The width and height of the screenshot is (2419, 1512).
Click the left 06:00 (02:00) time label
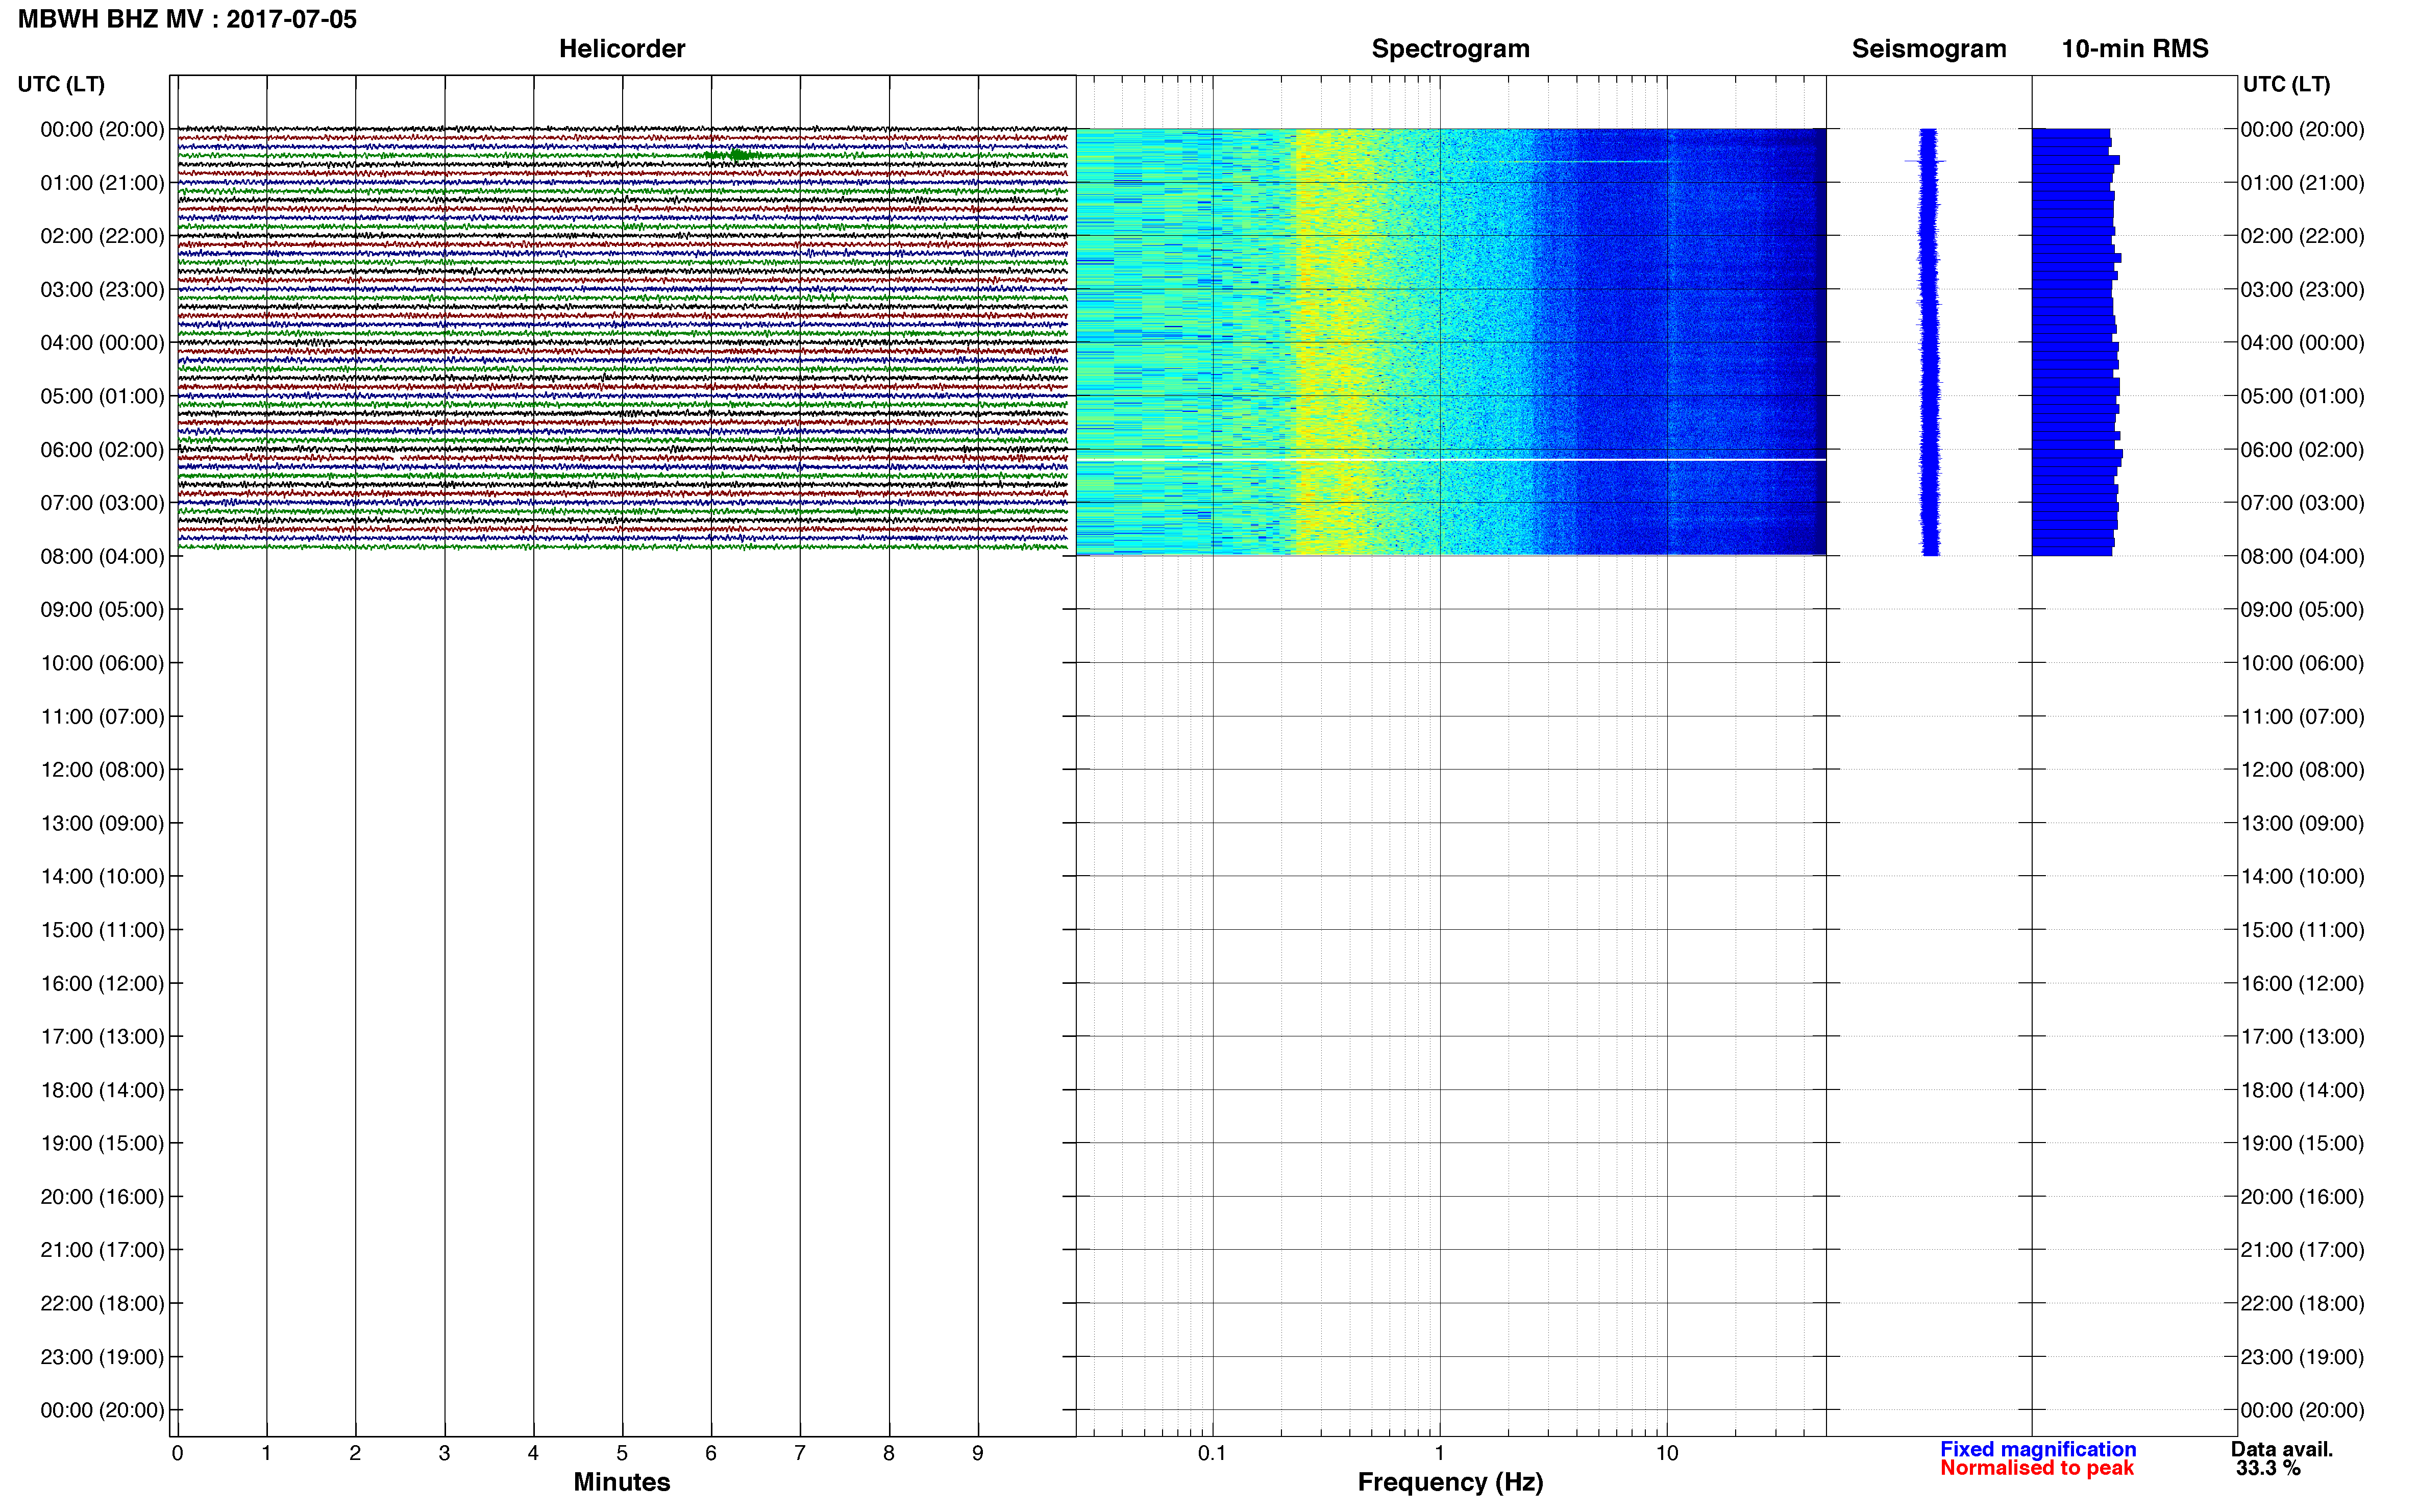click(102, 450)
